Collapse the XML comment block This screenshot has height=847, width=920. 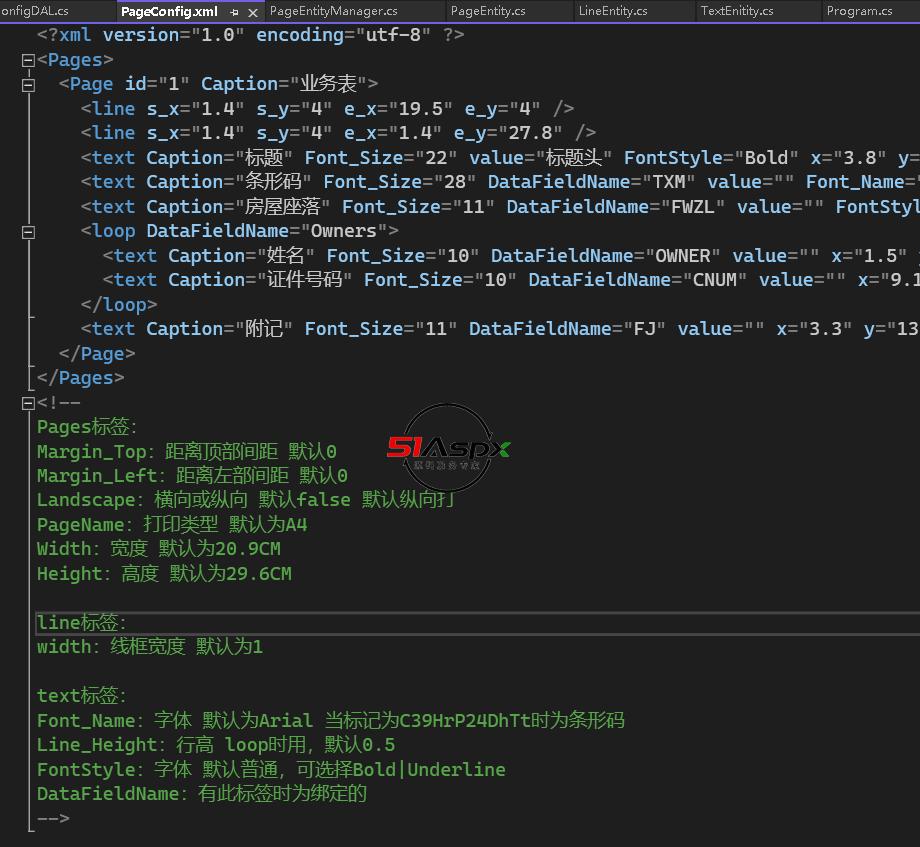[28, 403]
